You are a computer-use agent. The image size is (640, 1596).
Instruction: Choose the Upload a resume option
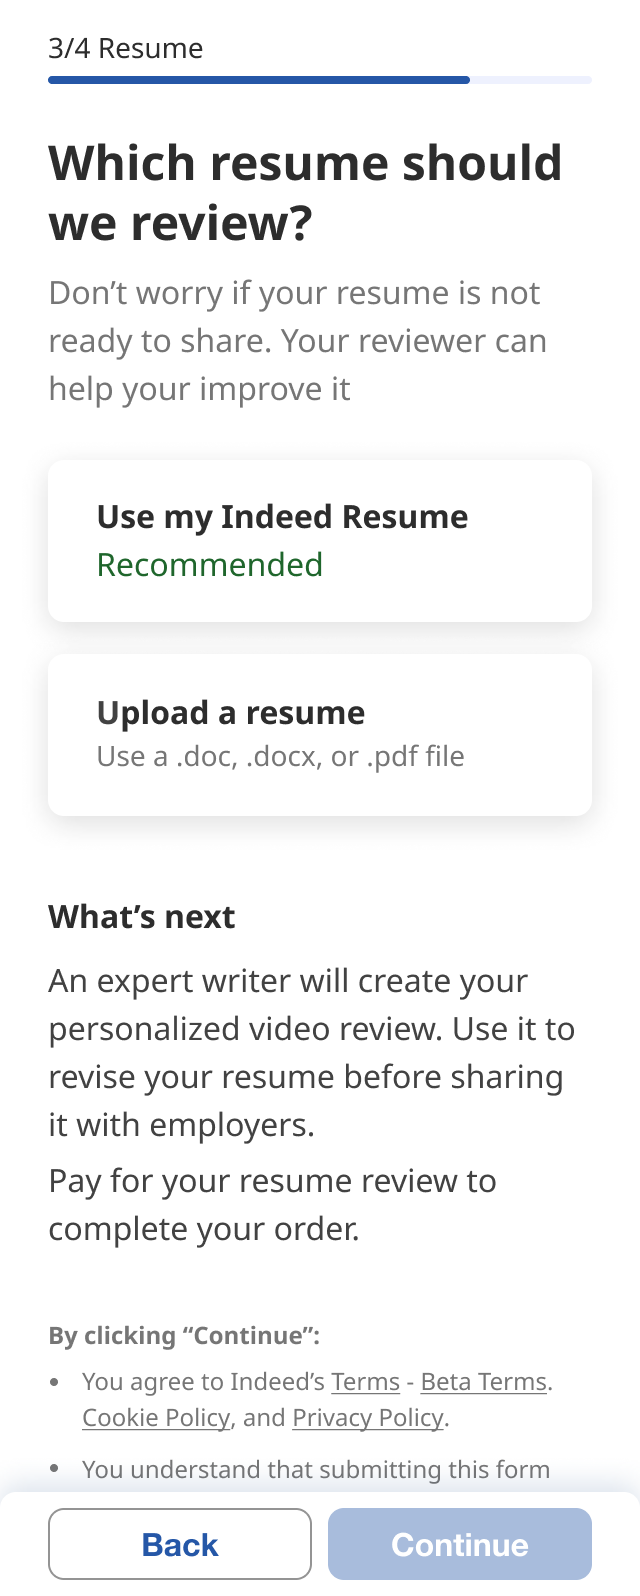click(319, 734)
